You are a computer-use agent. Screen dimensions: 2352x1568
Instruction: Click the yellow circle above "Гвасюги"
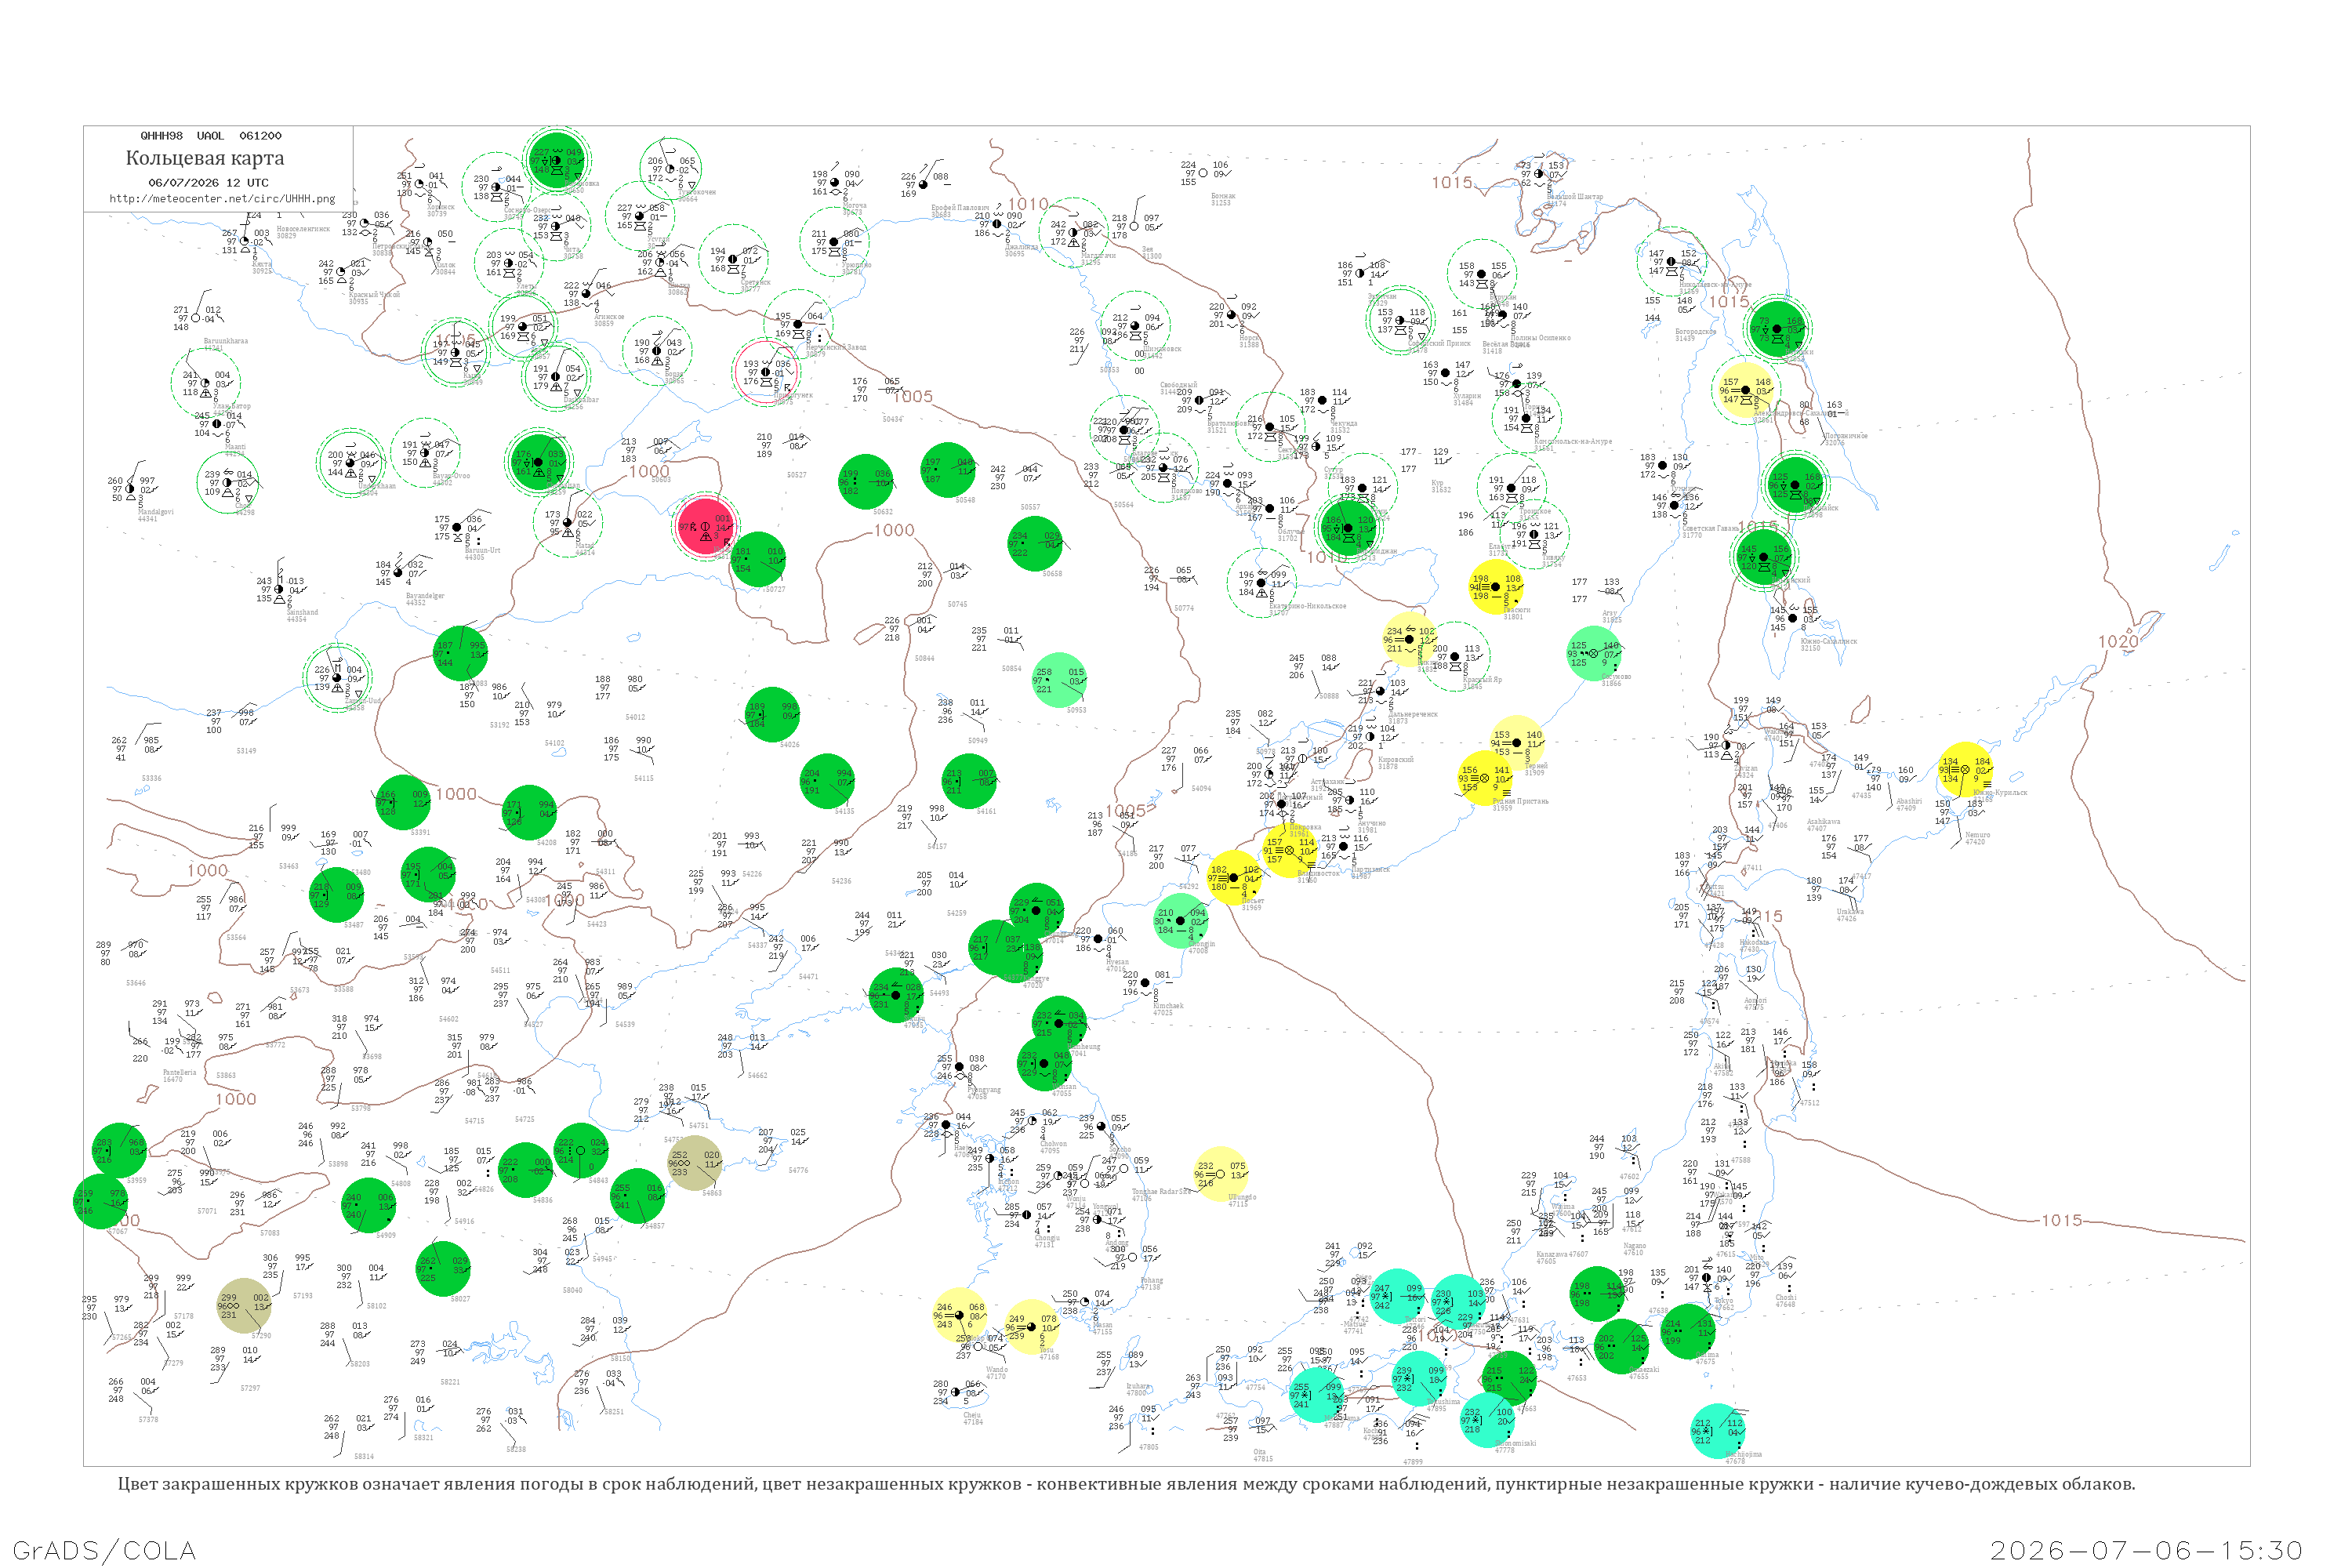(1496, 587)
